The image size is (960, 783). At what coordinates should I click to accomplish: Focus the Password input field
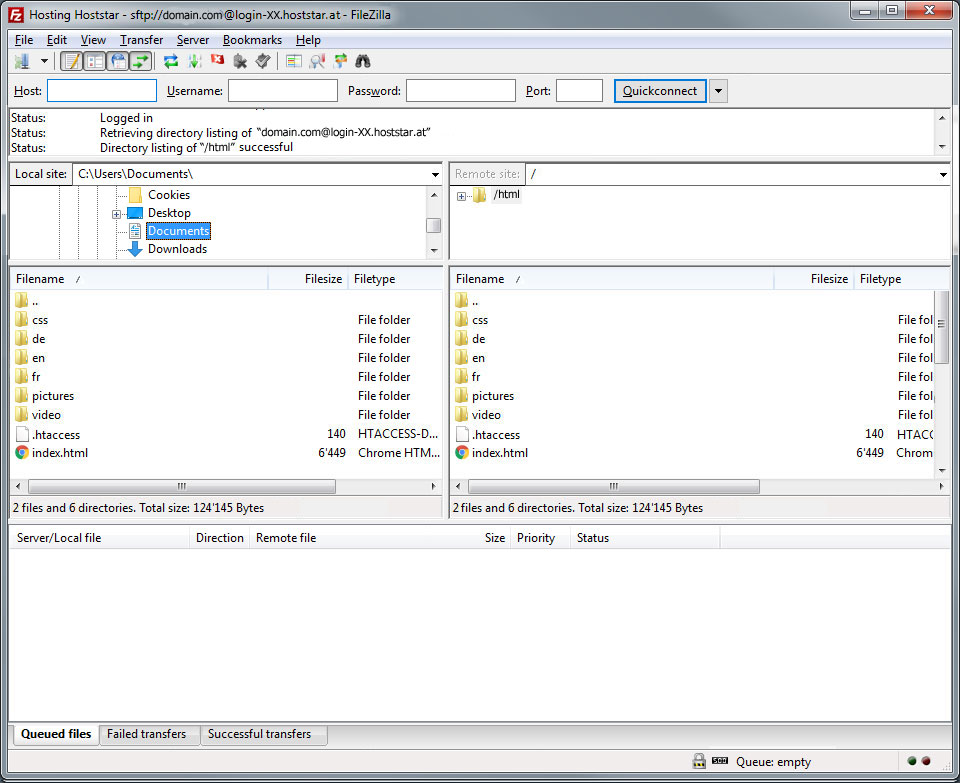point(460,91)
